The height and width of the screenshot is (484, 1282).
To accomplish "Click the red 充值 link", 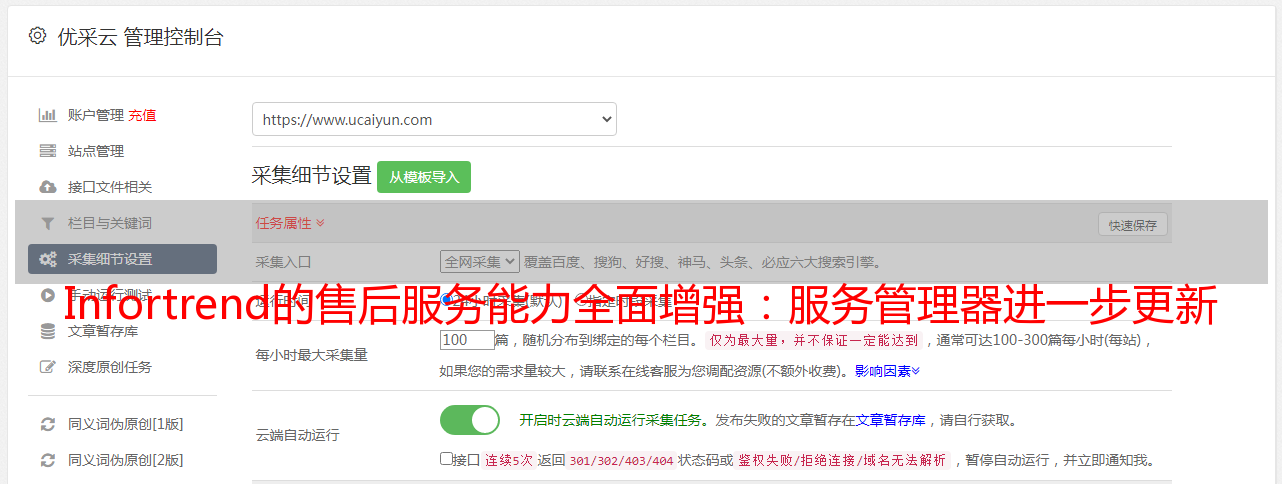I will [x=142, y=115].
